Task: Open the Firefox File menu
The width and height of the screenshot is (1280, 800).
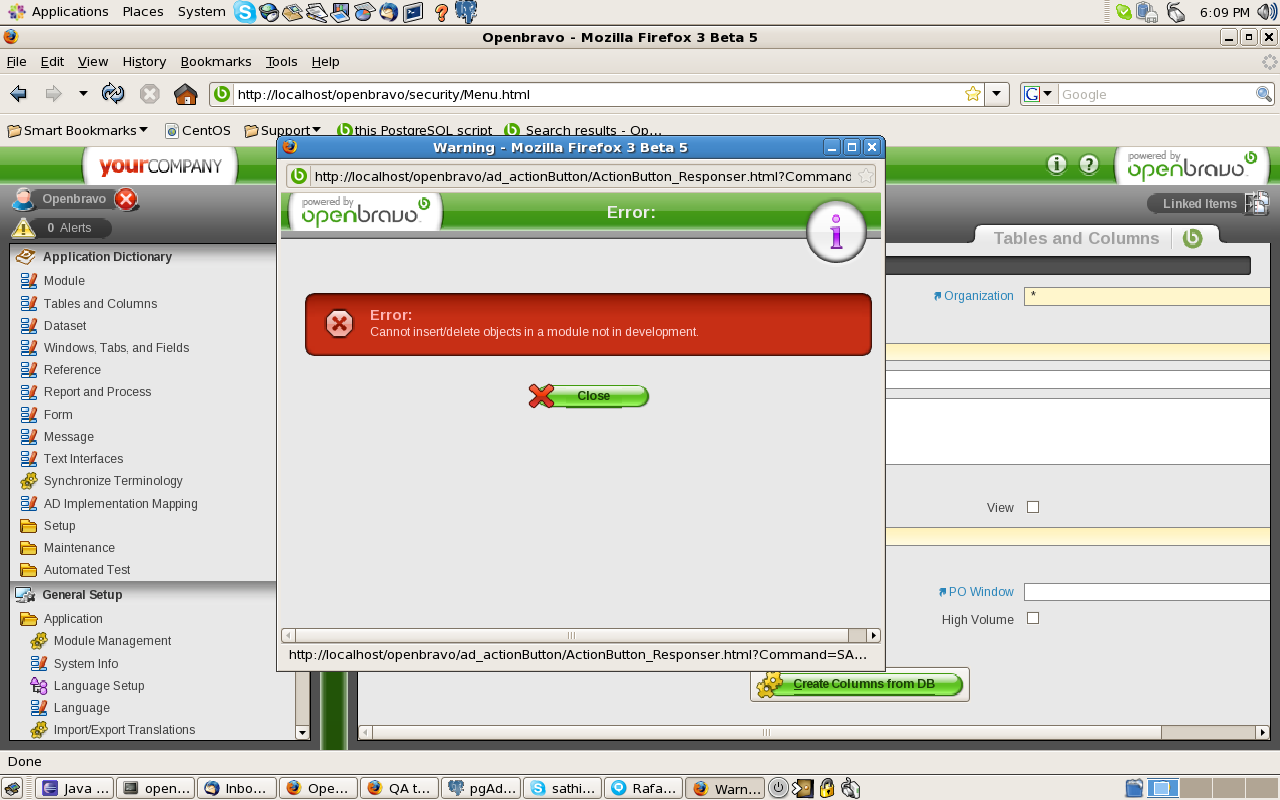Action: click(x=16, y=61)
